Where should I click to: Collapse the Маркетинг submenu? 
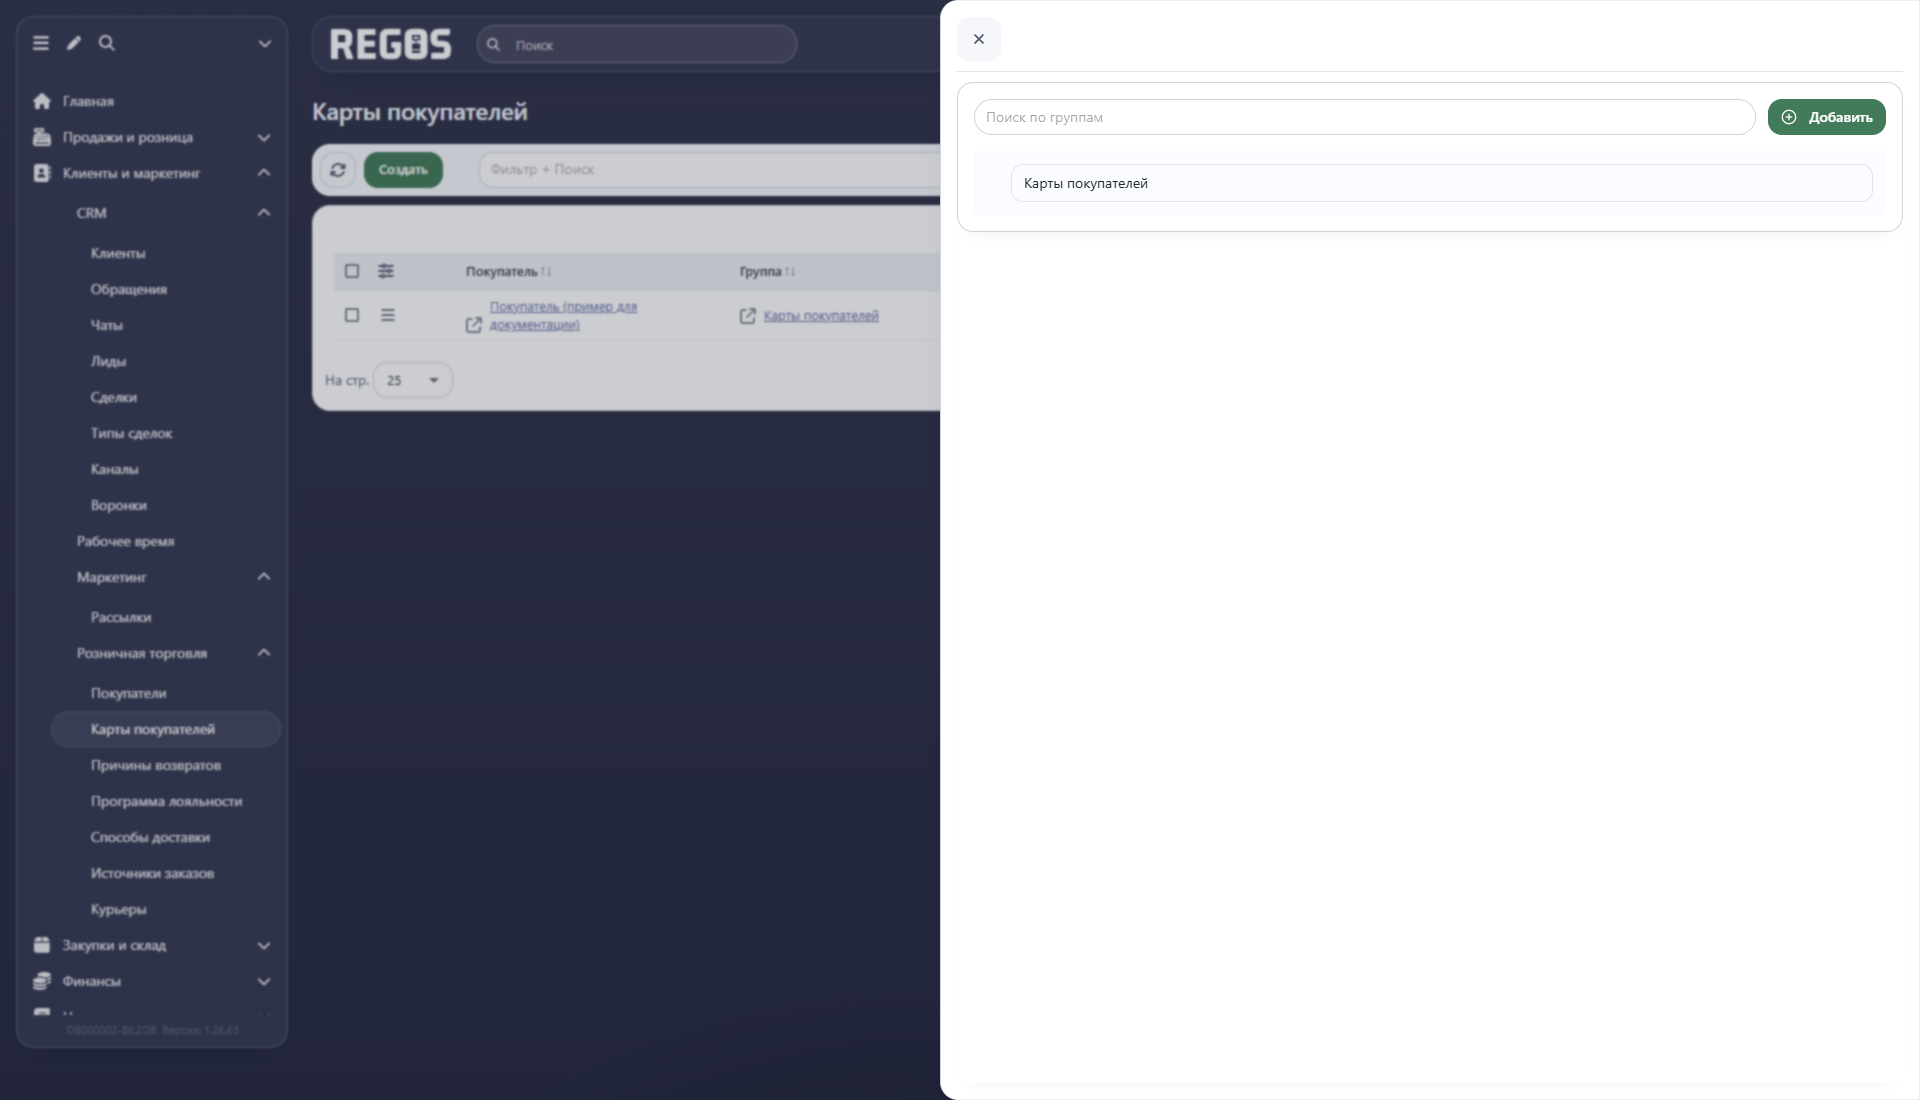pyautogui.click(x=264, y=577)
